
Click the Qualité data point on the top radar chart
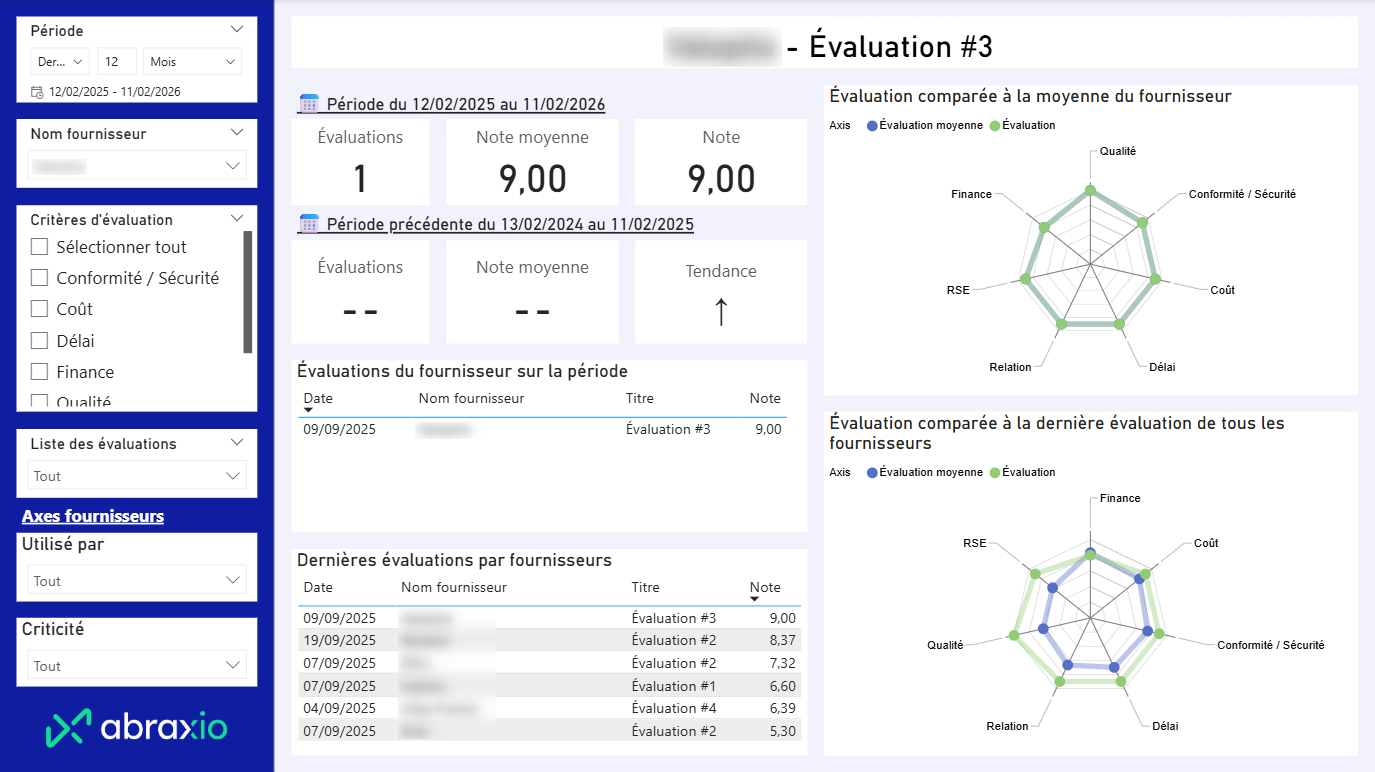(1090, 190)
